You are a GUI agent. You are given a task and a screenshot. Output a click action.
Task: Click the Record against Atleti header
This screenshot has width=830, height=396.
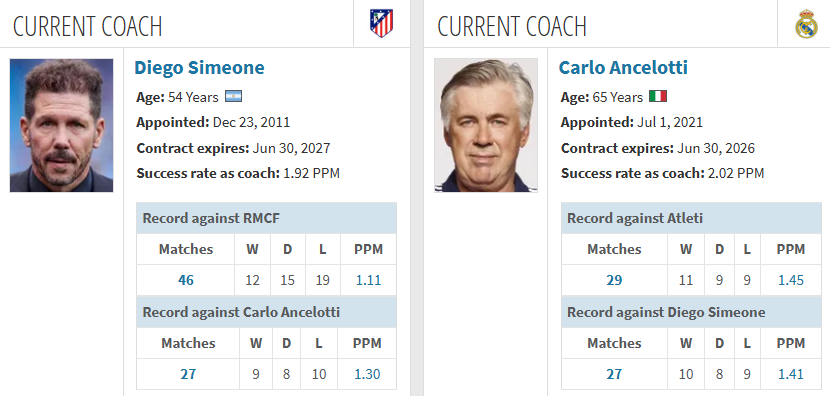(x=691, y=218)
